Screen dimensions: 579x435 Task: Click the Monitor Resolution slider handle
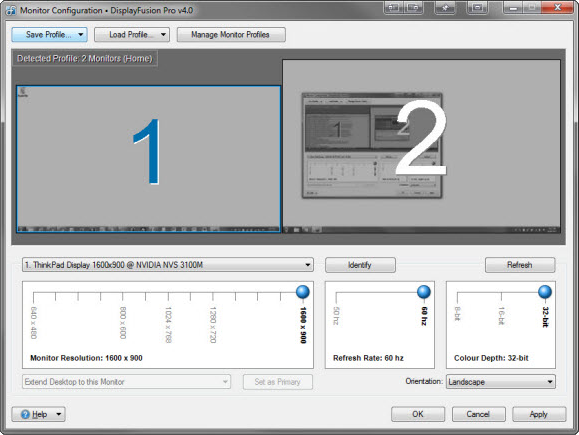[303, 292]
